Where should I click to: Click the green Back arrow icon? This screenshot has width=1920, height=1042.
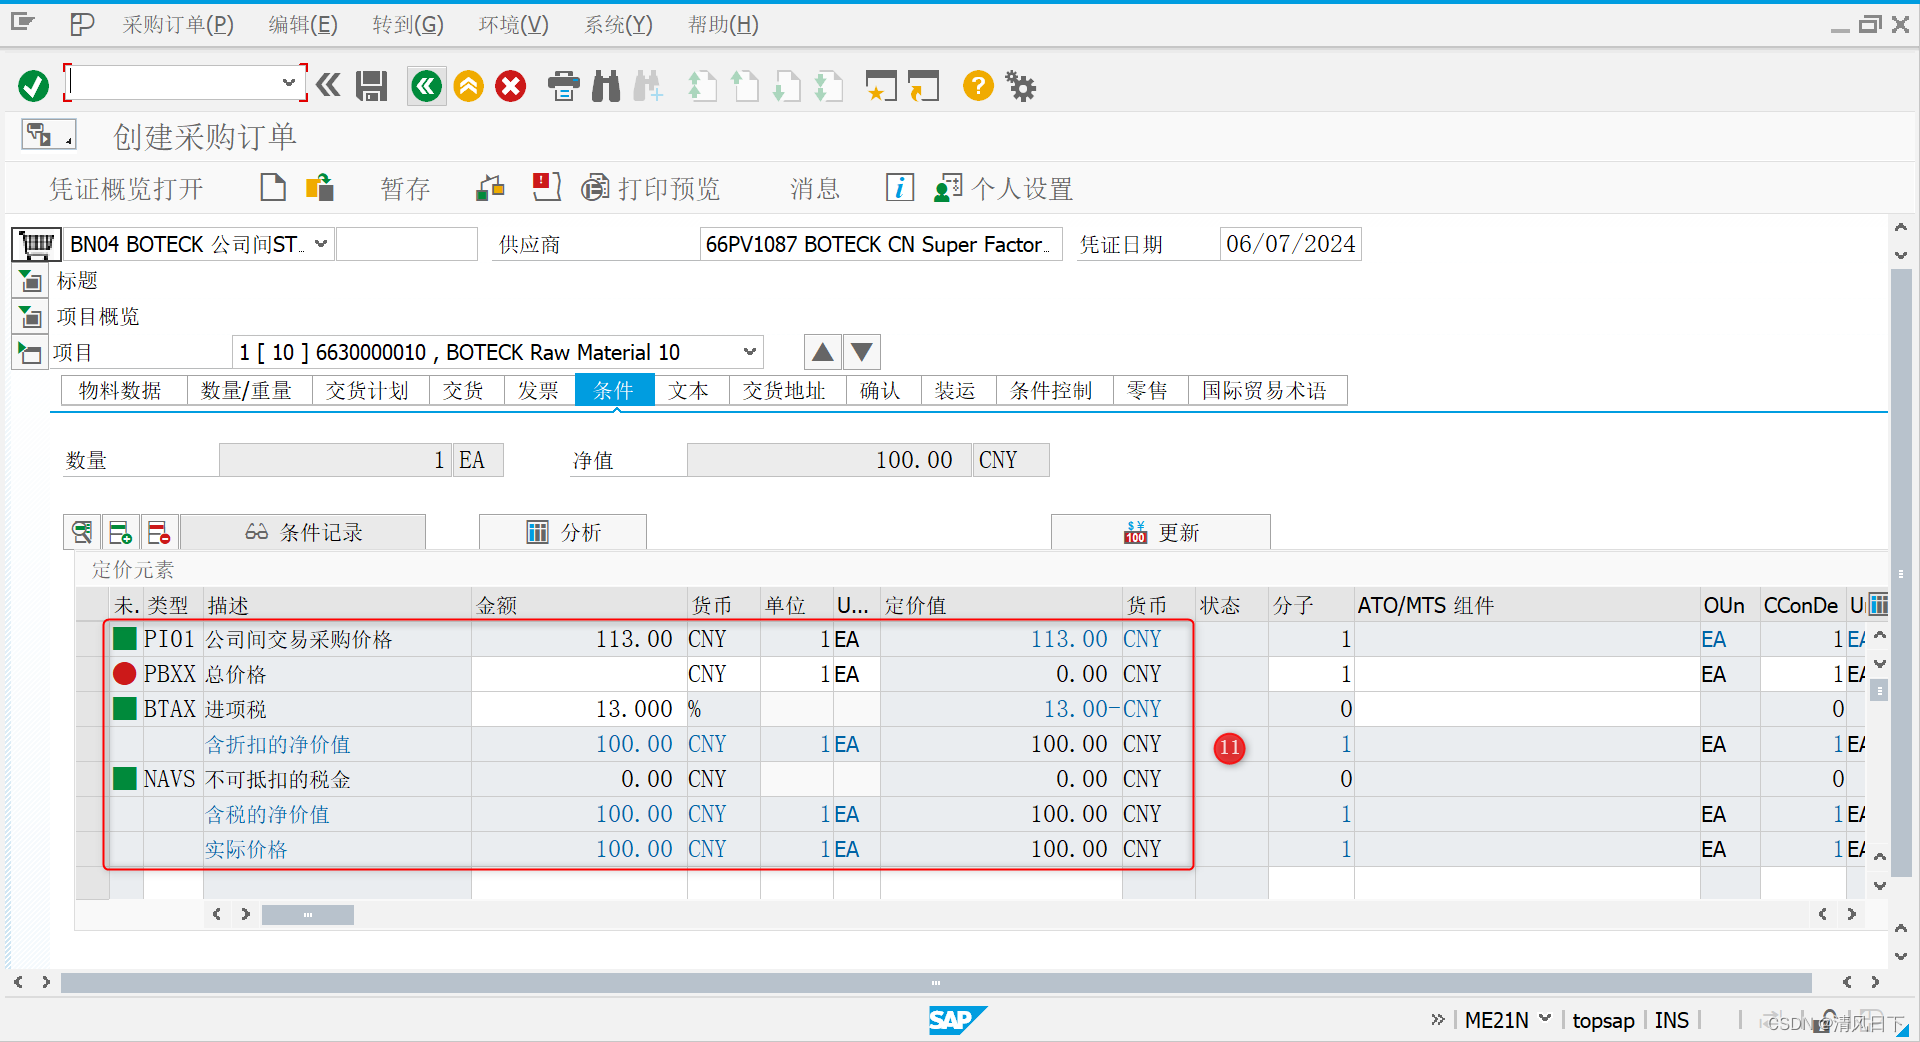[x=427, y=86]
